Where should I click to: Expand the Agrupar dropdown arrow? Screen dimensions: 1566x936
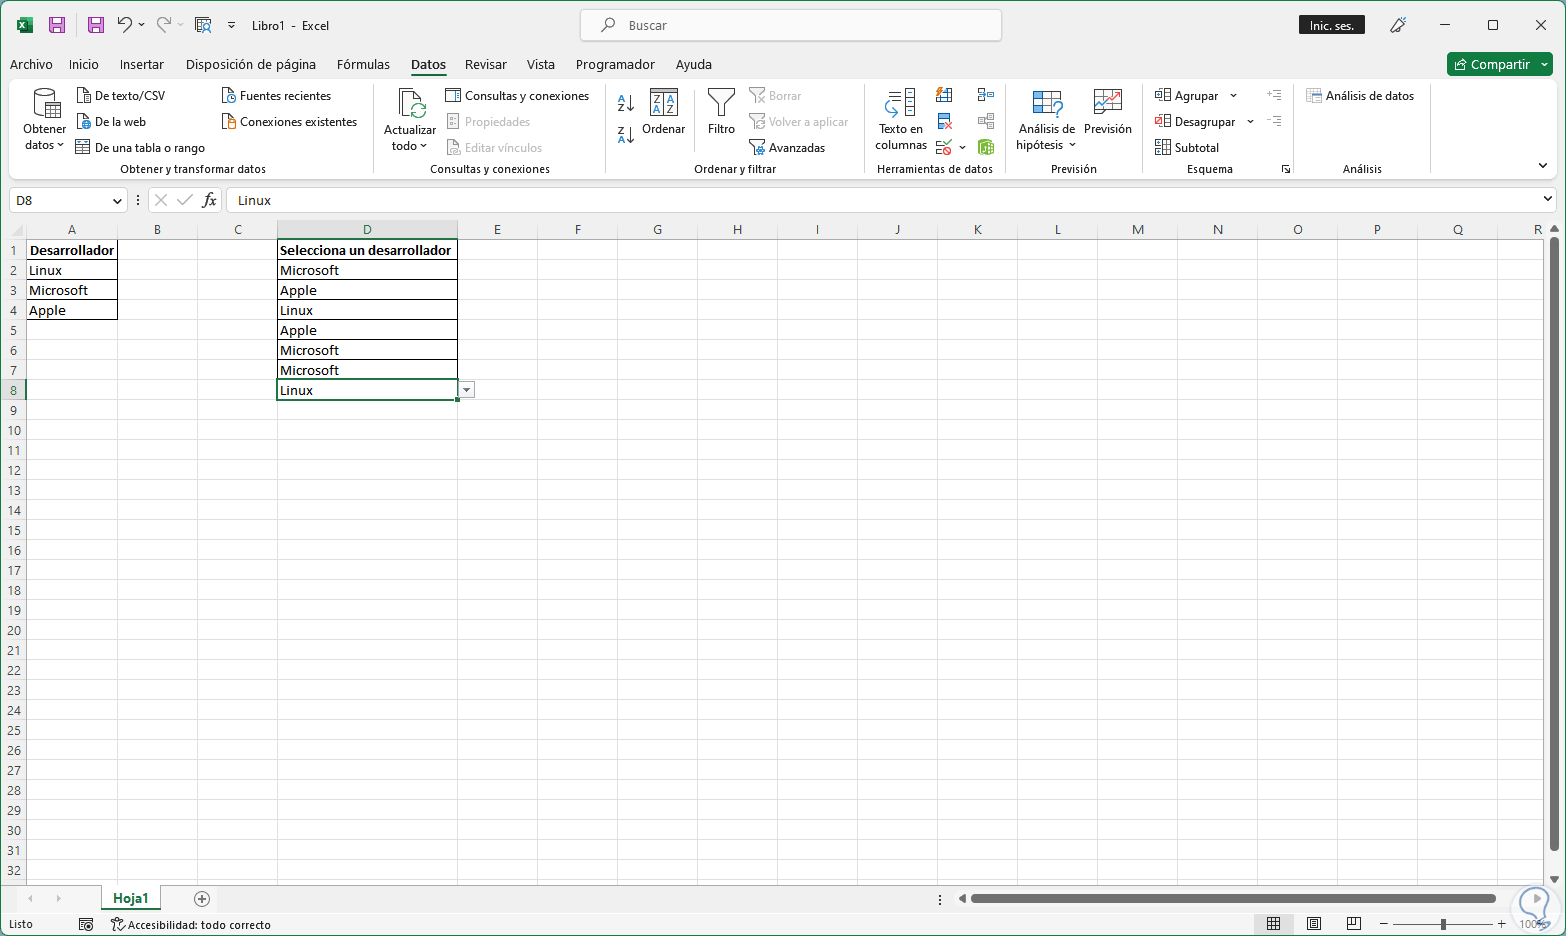(1233, 96)
